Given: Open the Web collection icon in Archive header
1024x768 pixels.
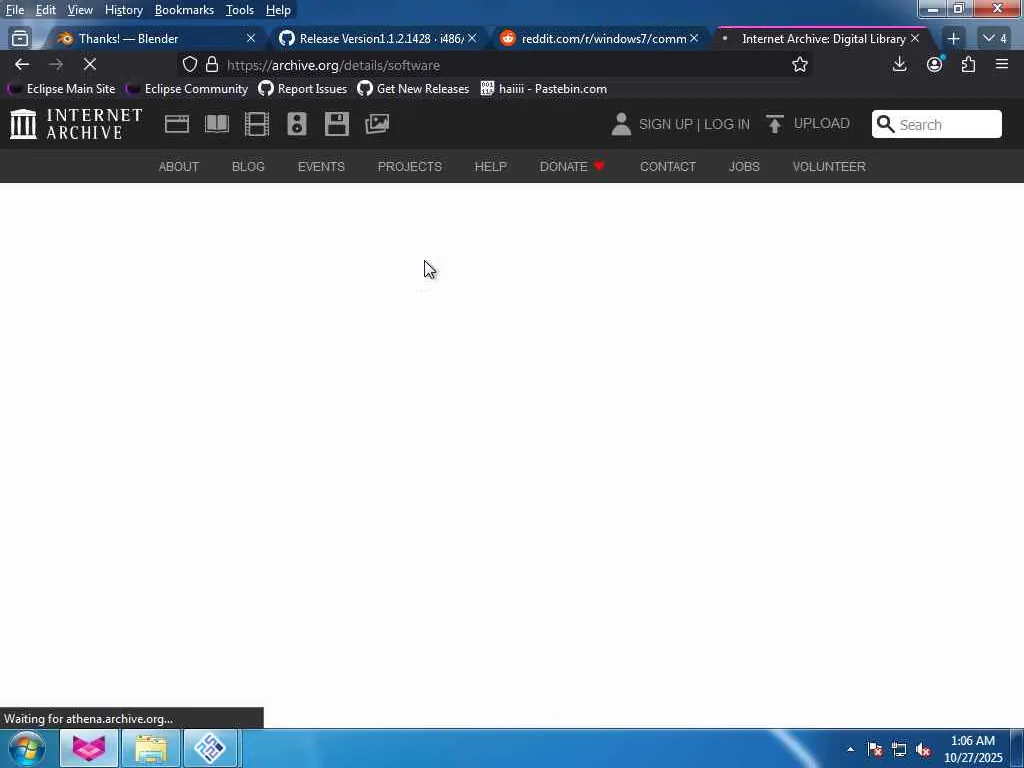Looking at the screenshot, I should 177,124.
